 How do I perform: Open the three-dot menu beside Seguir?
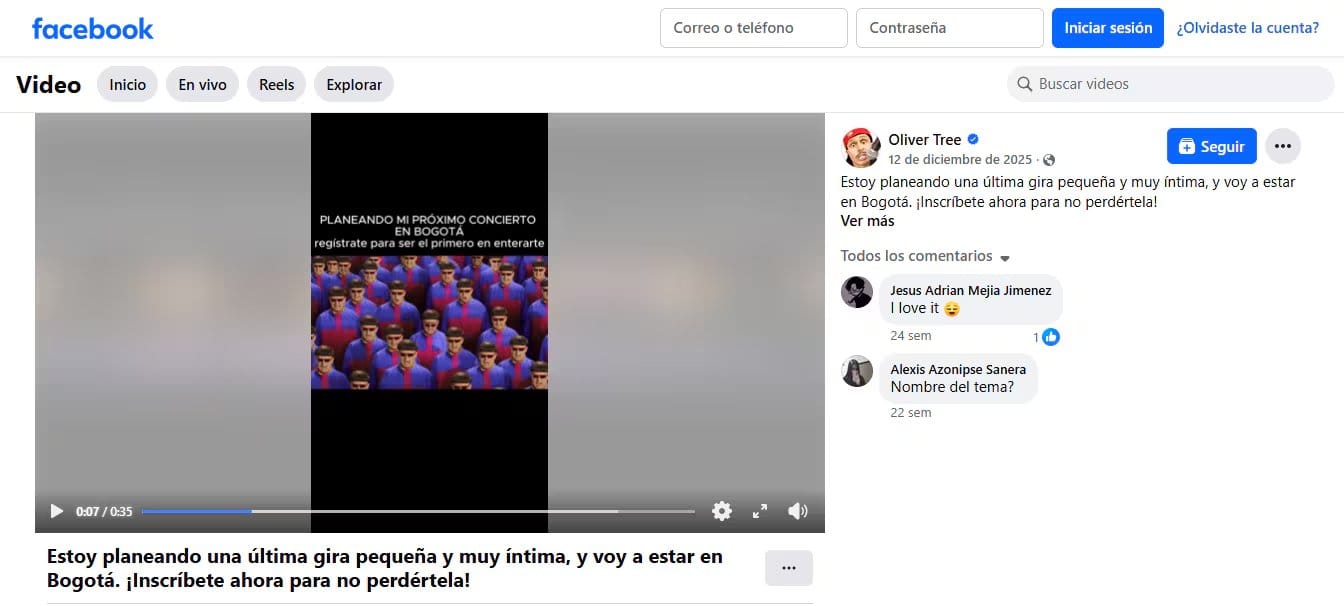click(1283, 146)
